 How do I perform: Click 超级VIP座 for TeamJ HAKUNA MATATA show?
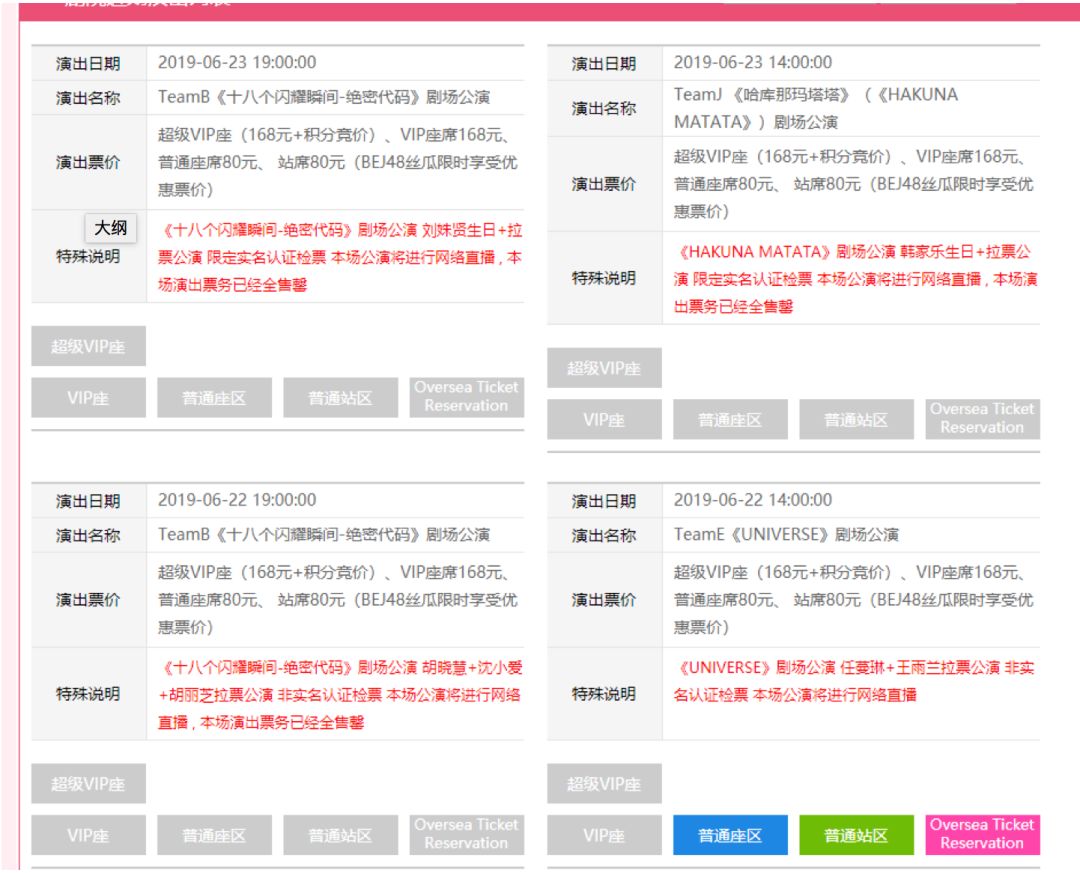pyautogui.click(x=604, y=368)
